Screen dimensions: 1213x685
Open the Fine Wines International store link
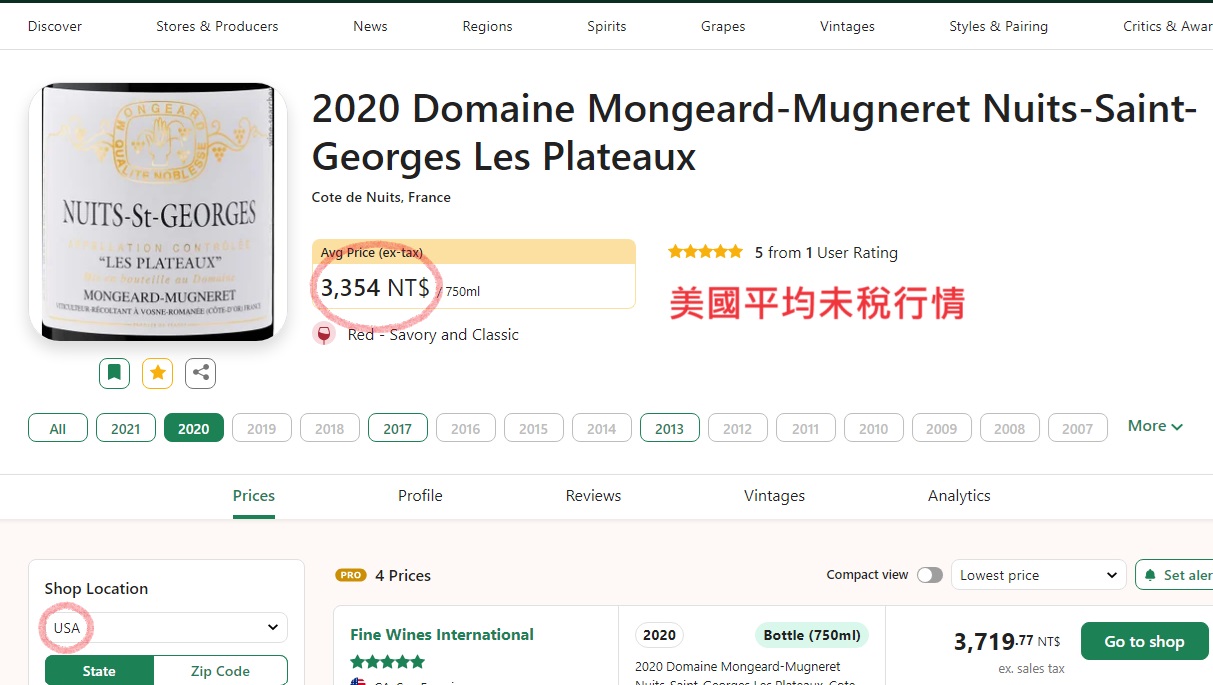(442, 634)
